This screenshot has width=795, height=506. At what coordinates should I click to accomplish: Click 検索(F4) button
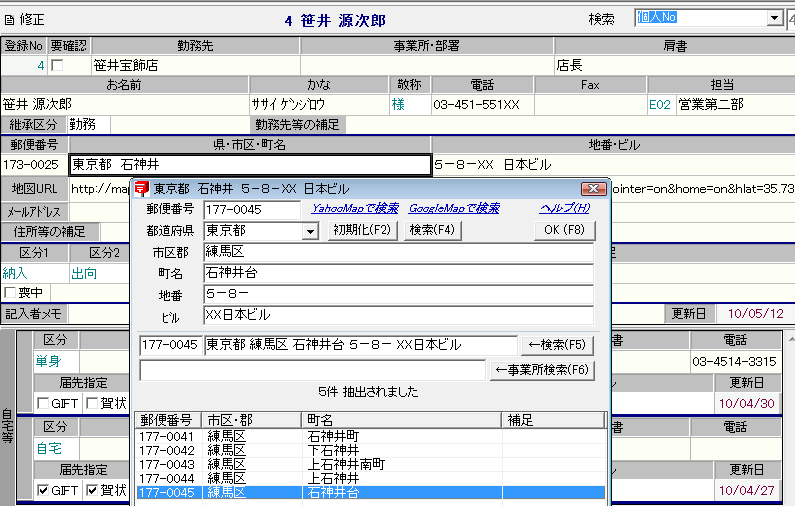[432, 230]
